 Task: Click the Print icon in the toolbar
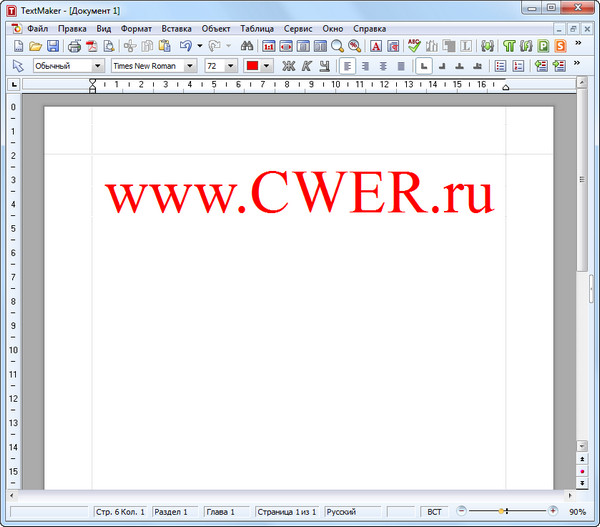point(75,46)
